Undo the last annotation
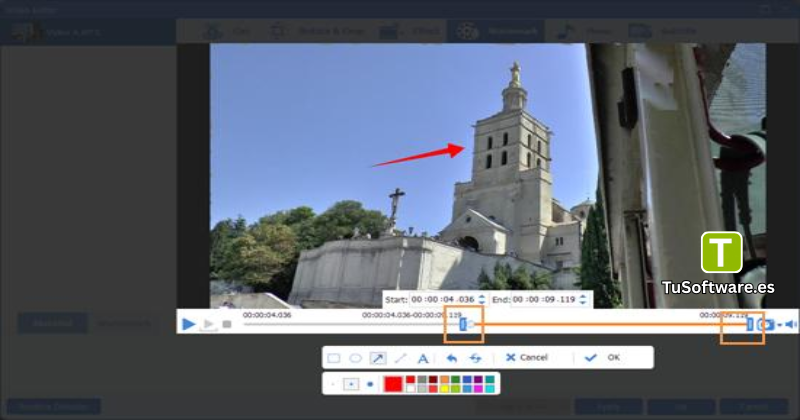Image resolution: width=800 pixels, height=420 pixels. click(452, 358)
